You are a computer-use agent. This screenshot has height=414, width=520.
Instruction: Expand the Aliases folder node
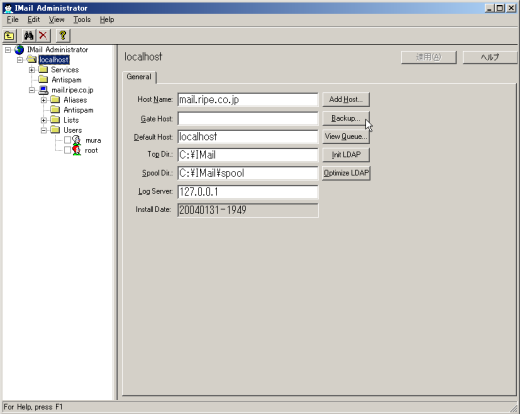[x=44, y=100]
